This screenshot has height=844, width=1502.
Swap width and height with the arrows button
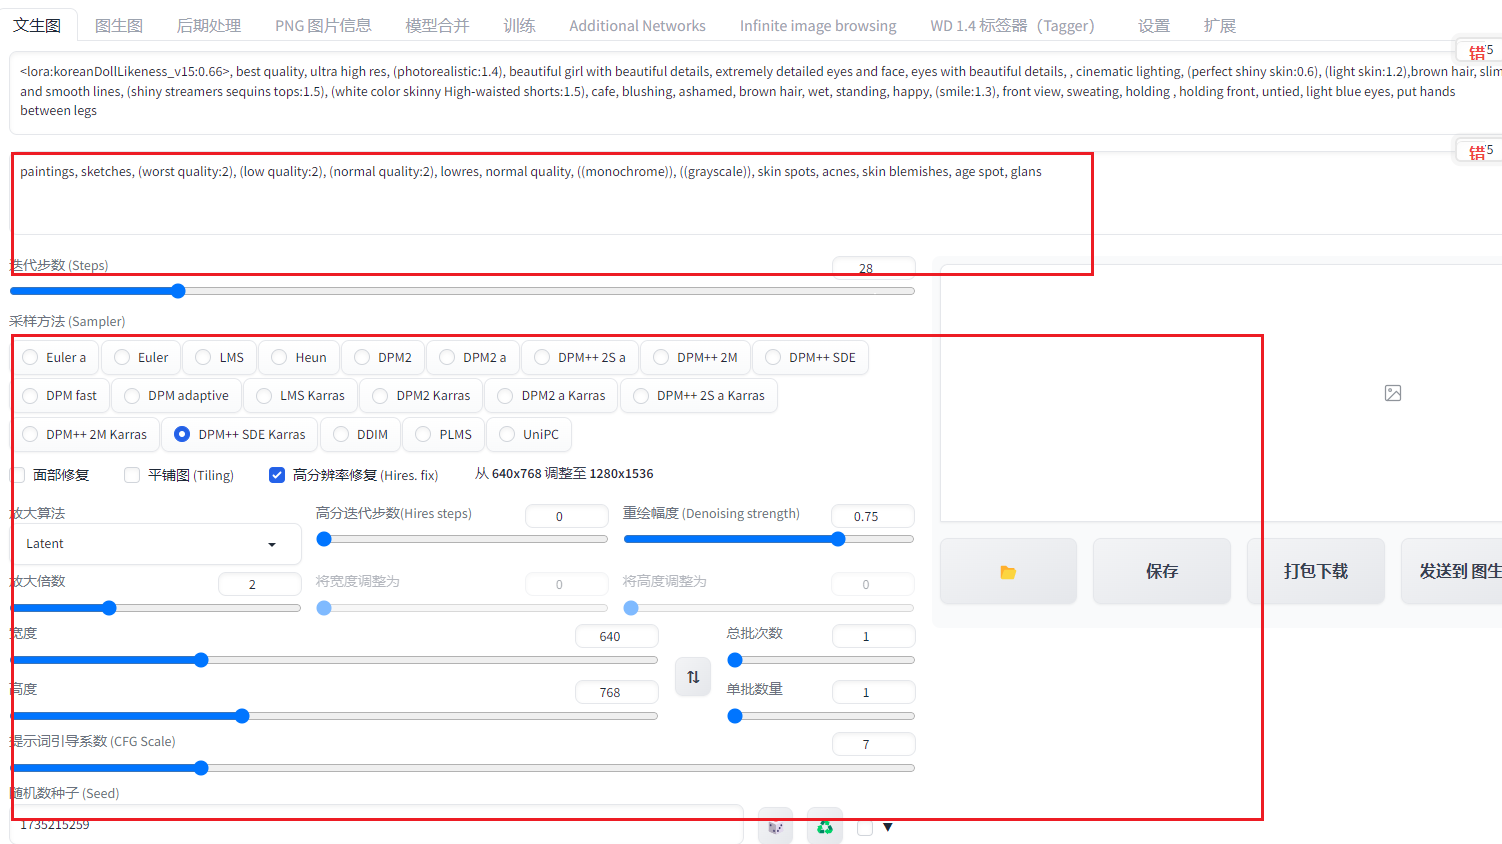tap(693, 677)
